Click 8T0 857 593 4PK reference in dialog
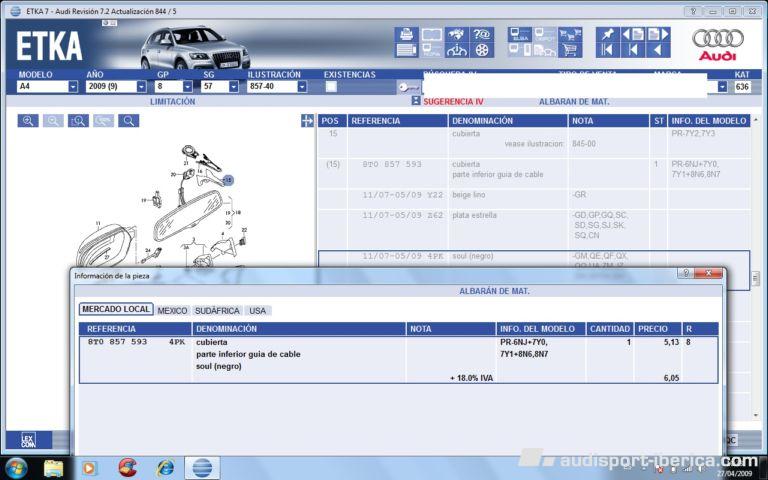The height and width of the screenshot is (480, 768). coord(136,342)
